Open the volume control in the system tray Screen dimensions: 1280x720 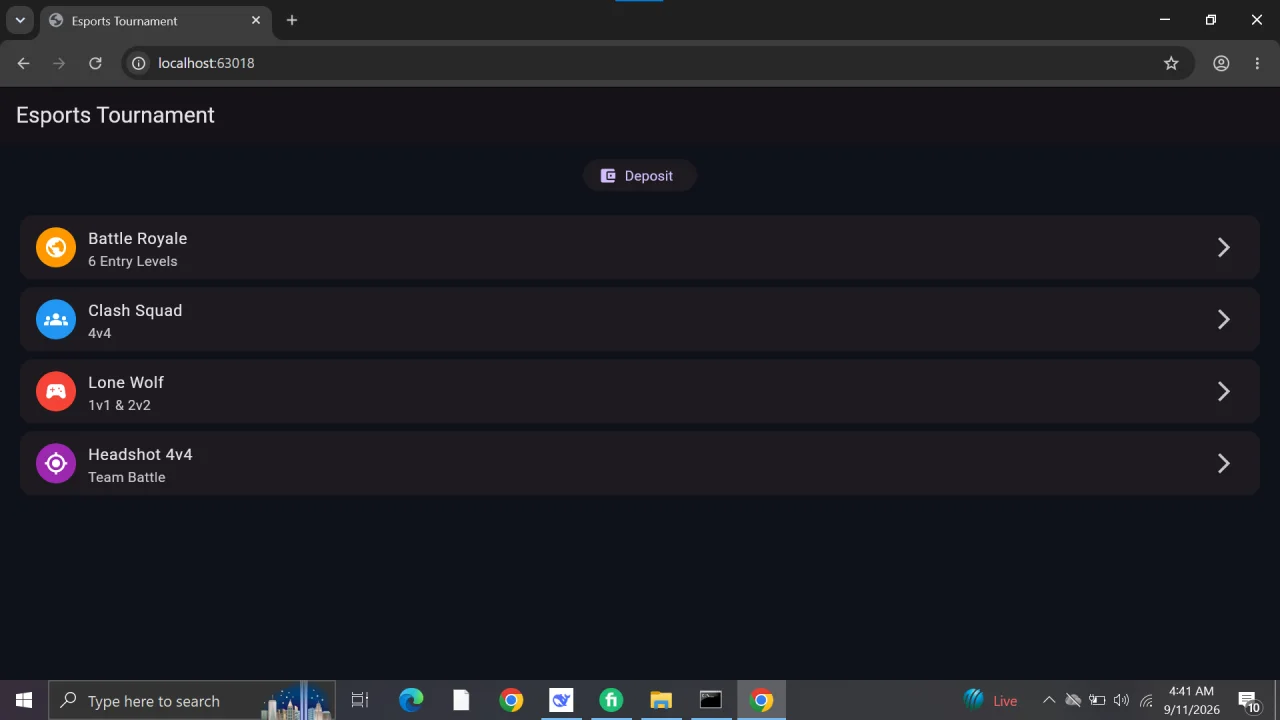coord(1121,700)
